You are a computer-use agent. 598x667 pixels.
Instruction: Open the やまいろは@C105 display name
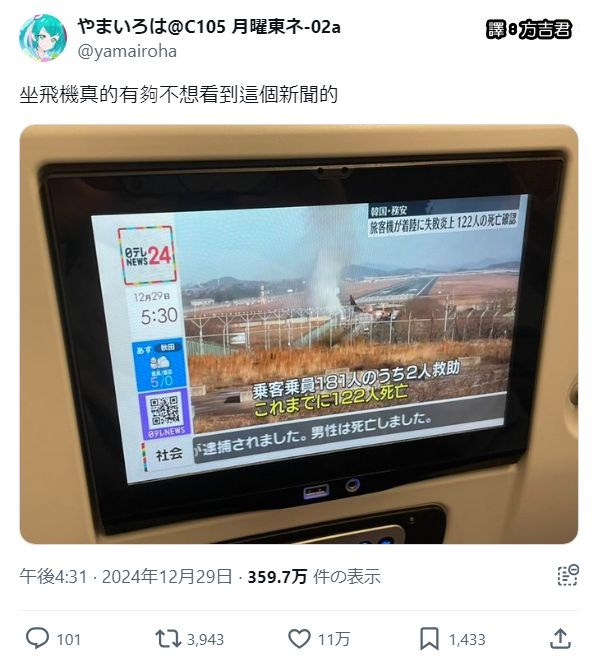(209, 27)
